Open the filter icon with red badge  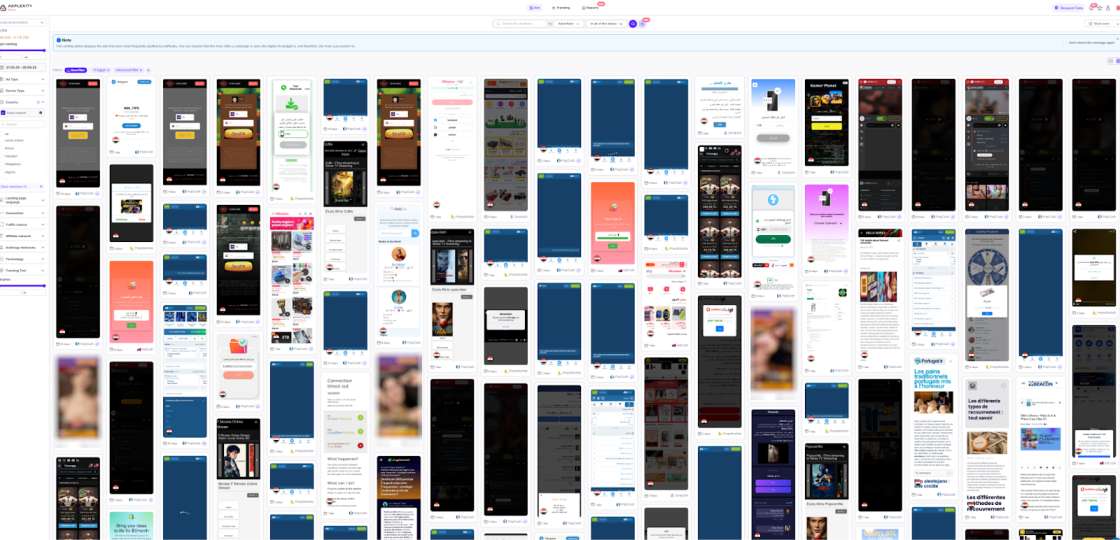pyautogui.click(x=642, y=24)
